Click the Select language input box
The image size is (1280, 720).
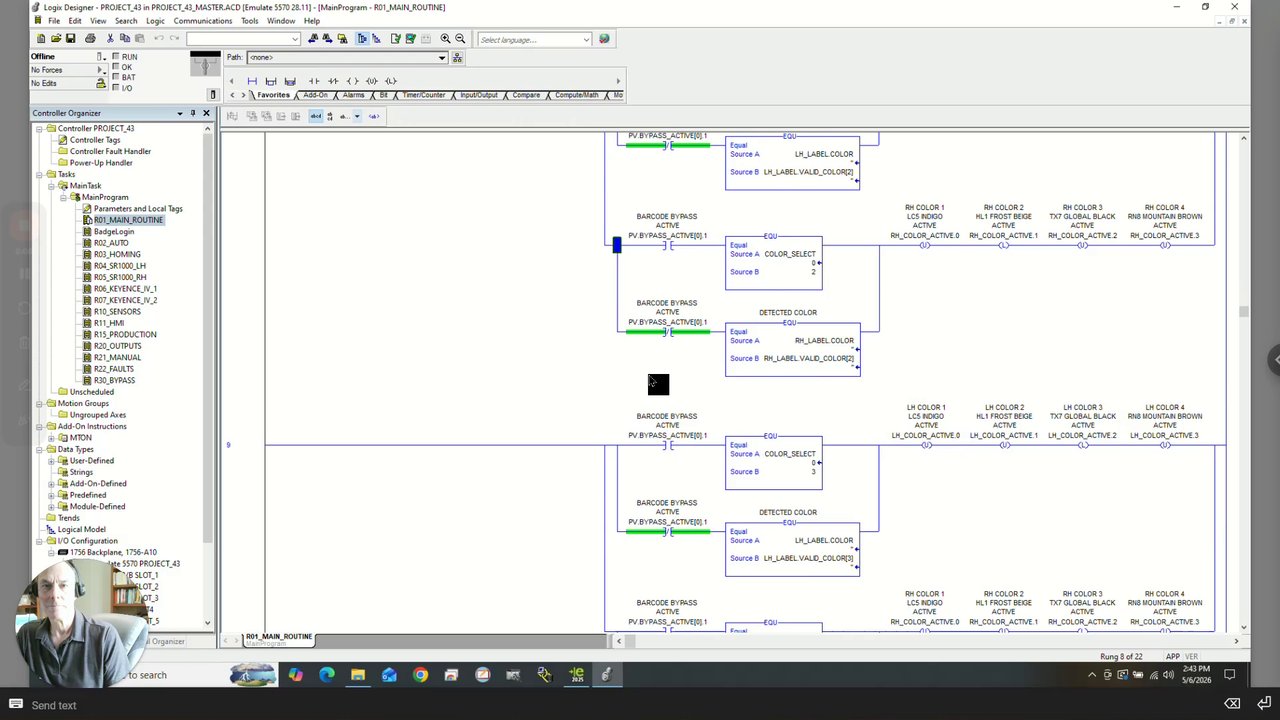coord(534,39)
